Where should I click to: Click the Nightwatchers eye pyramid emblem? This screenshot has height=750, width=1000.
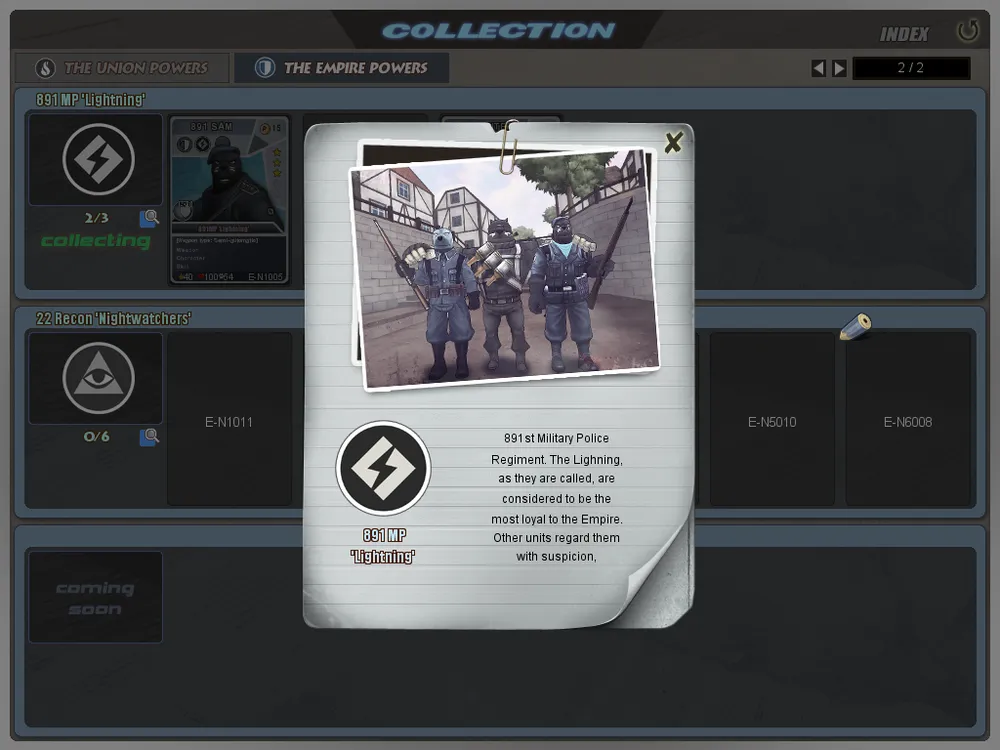(x=98, y=378)
